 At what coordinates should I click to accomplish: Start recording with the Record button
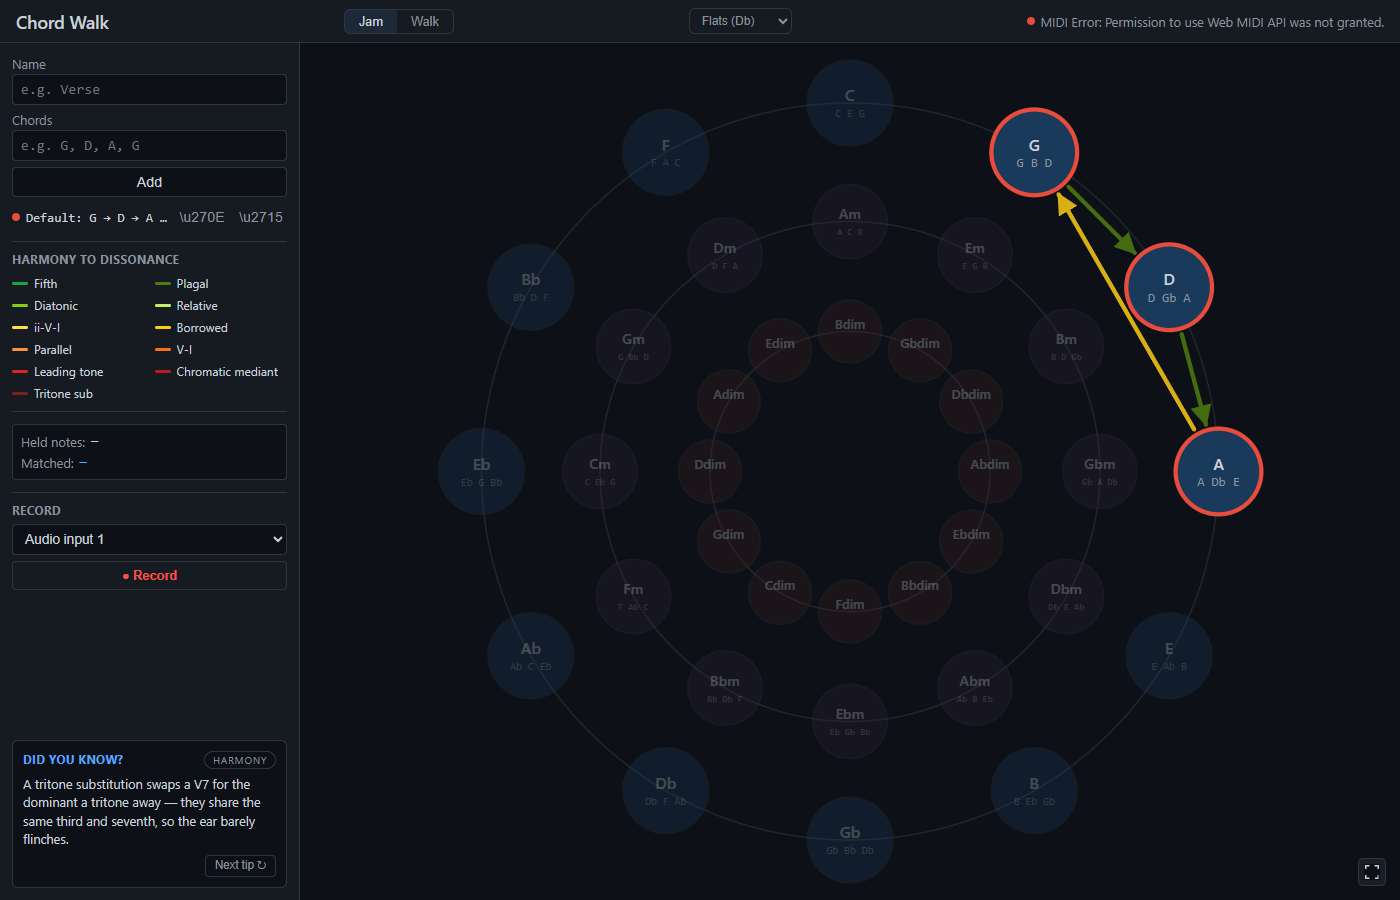[149, 575]
